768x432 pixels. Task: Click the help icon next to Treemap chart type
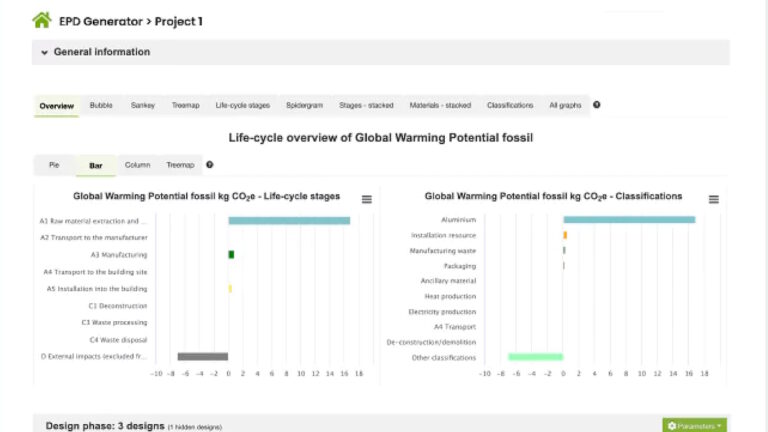point(210,165)
